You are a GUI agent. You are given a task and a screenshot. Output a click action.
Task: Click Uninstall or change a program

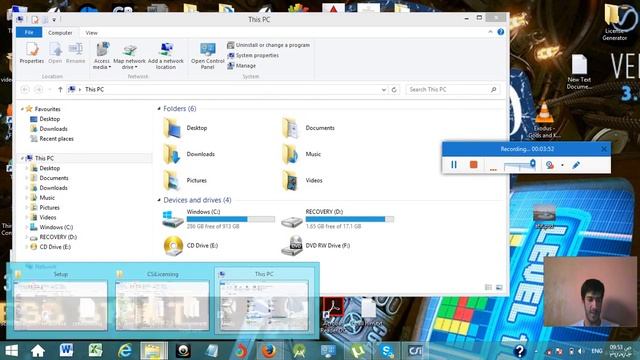point(269,45)
